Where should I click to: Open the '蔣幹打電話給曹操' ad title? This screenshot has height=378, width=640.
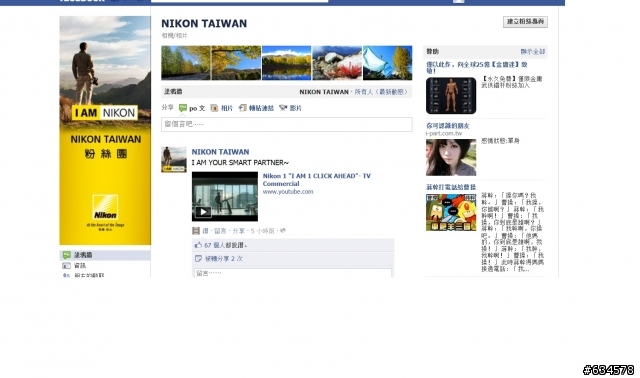point(451,187)
